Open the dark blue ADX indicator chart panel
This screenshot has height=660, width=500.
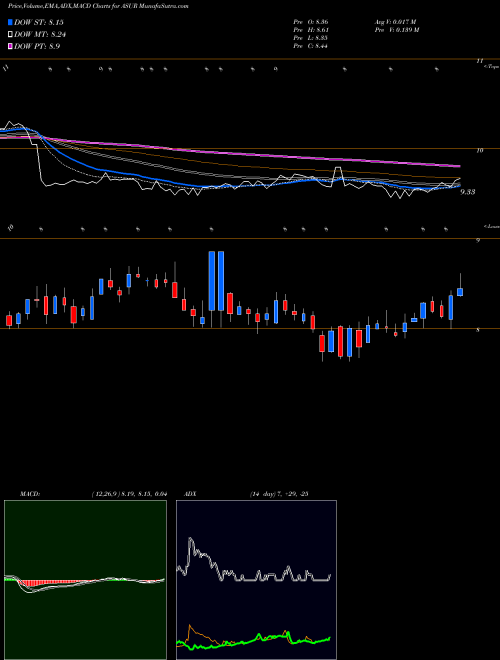256,580
